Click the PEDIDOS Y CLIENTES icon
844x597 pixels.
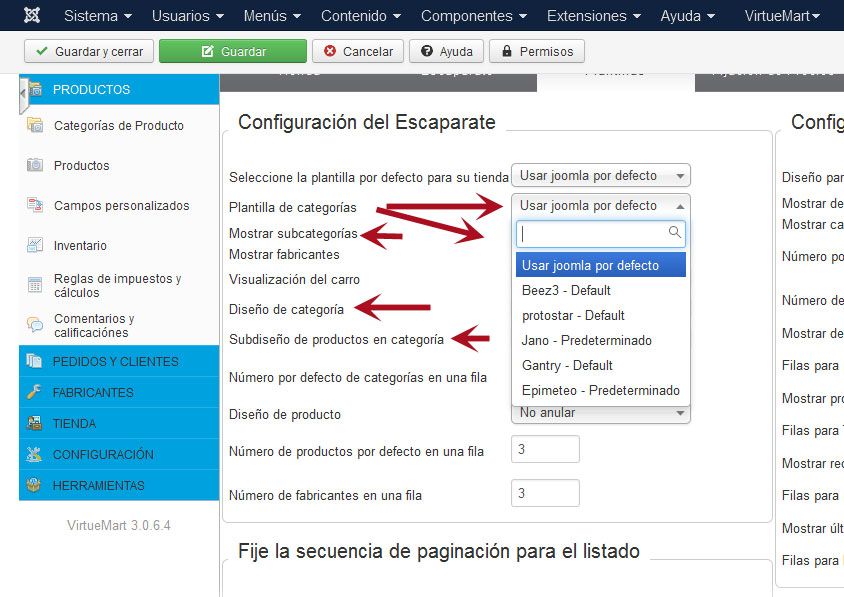coord(34,361)
